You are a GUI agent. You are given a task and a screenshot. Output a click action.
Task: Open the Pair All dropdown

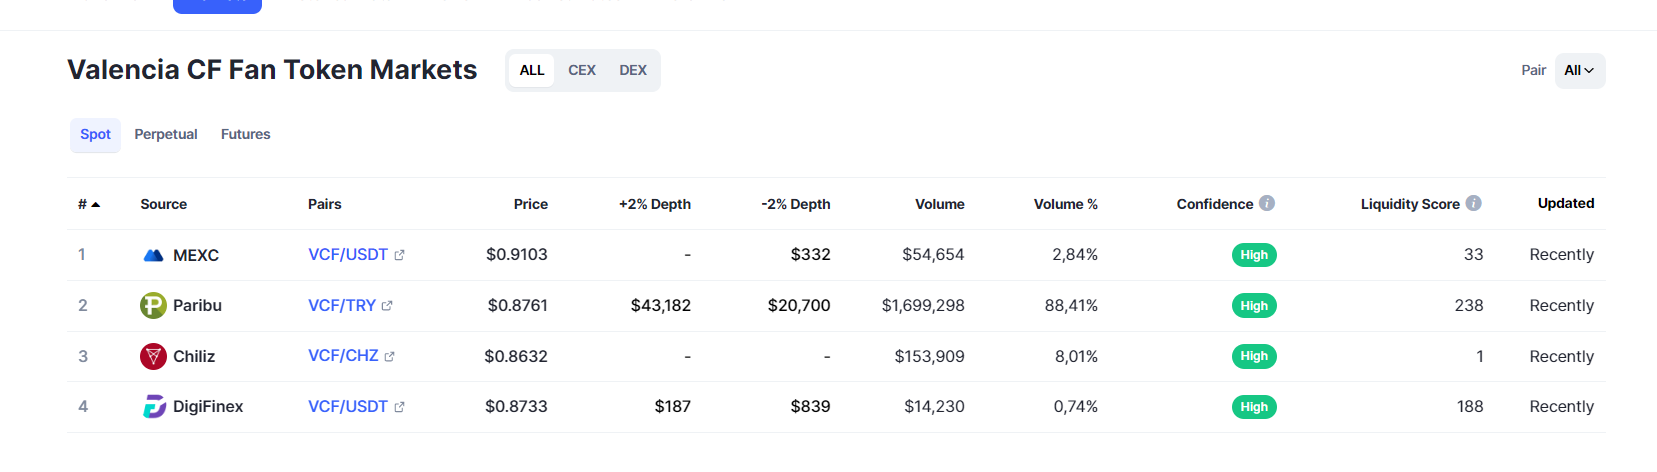(x=1580, y=70)
